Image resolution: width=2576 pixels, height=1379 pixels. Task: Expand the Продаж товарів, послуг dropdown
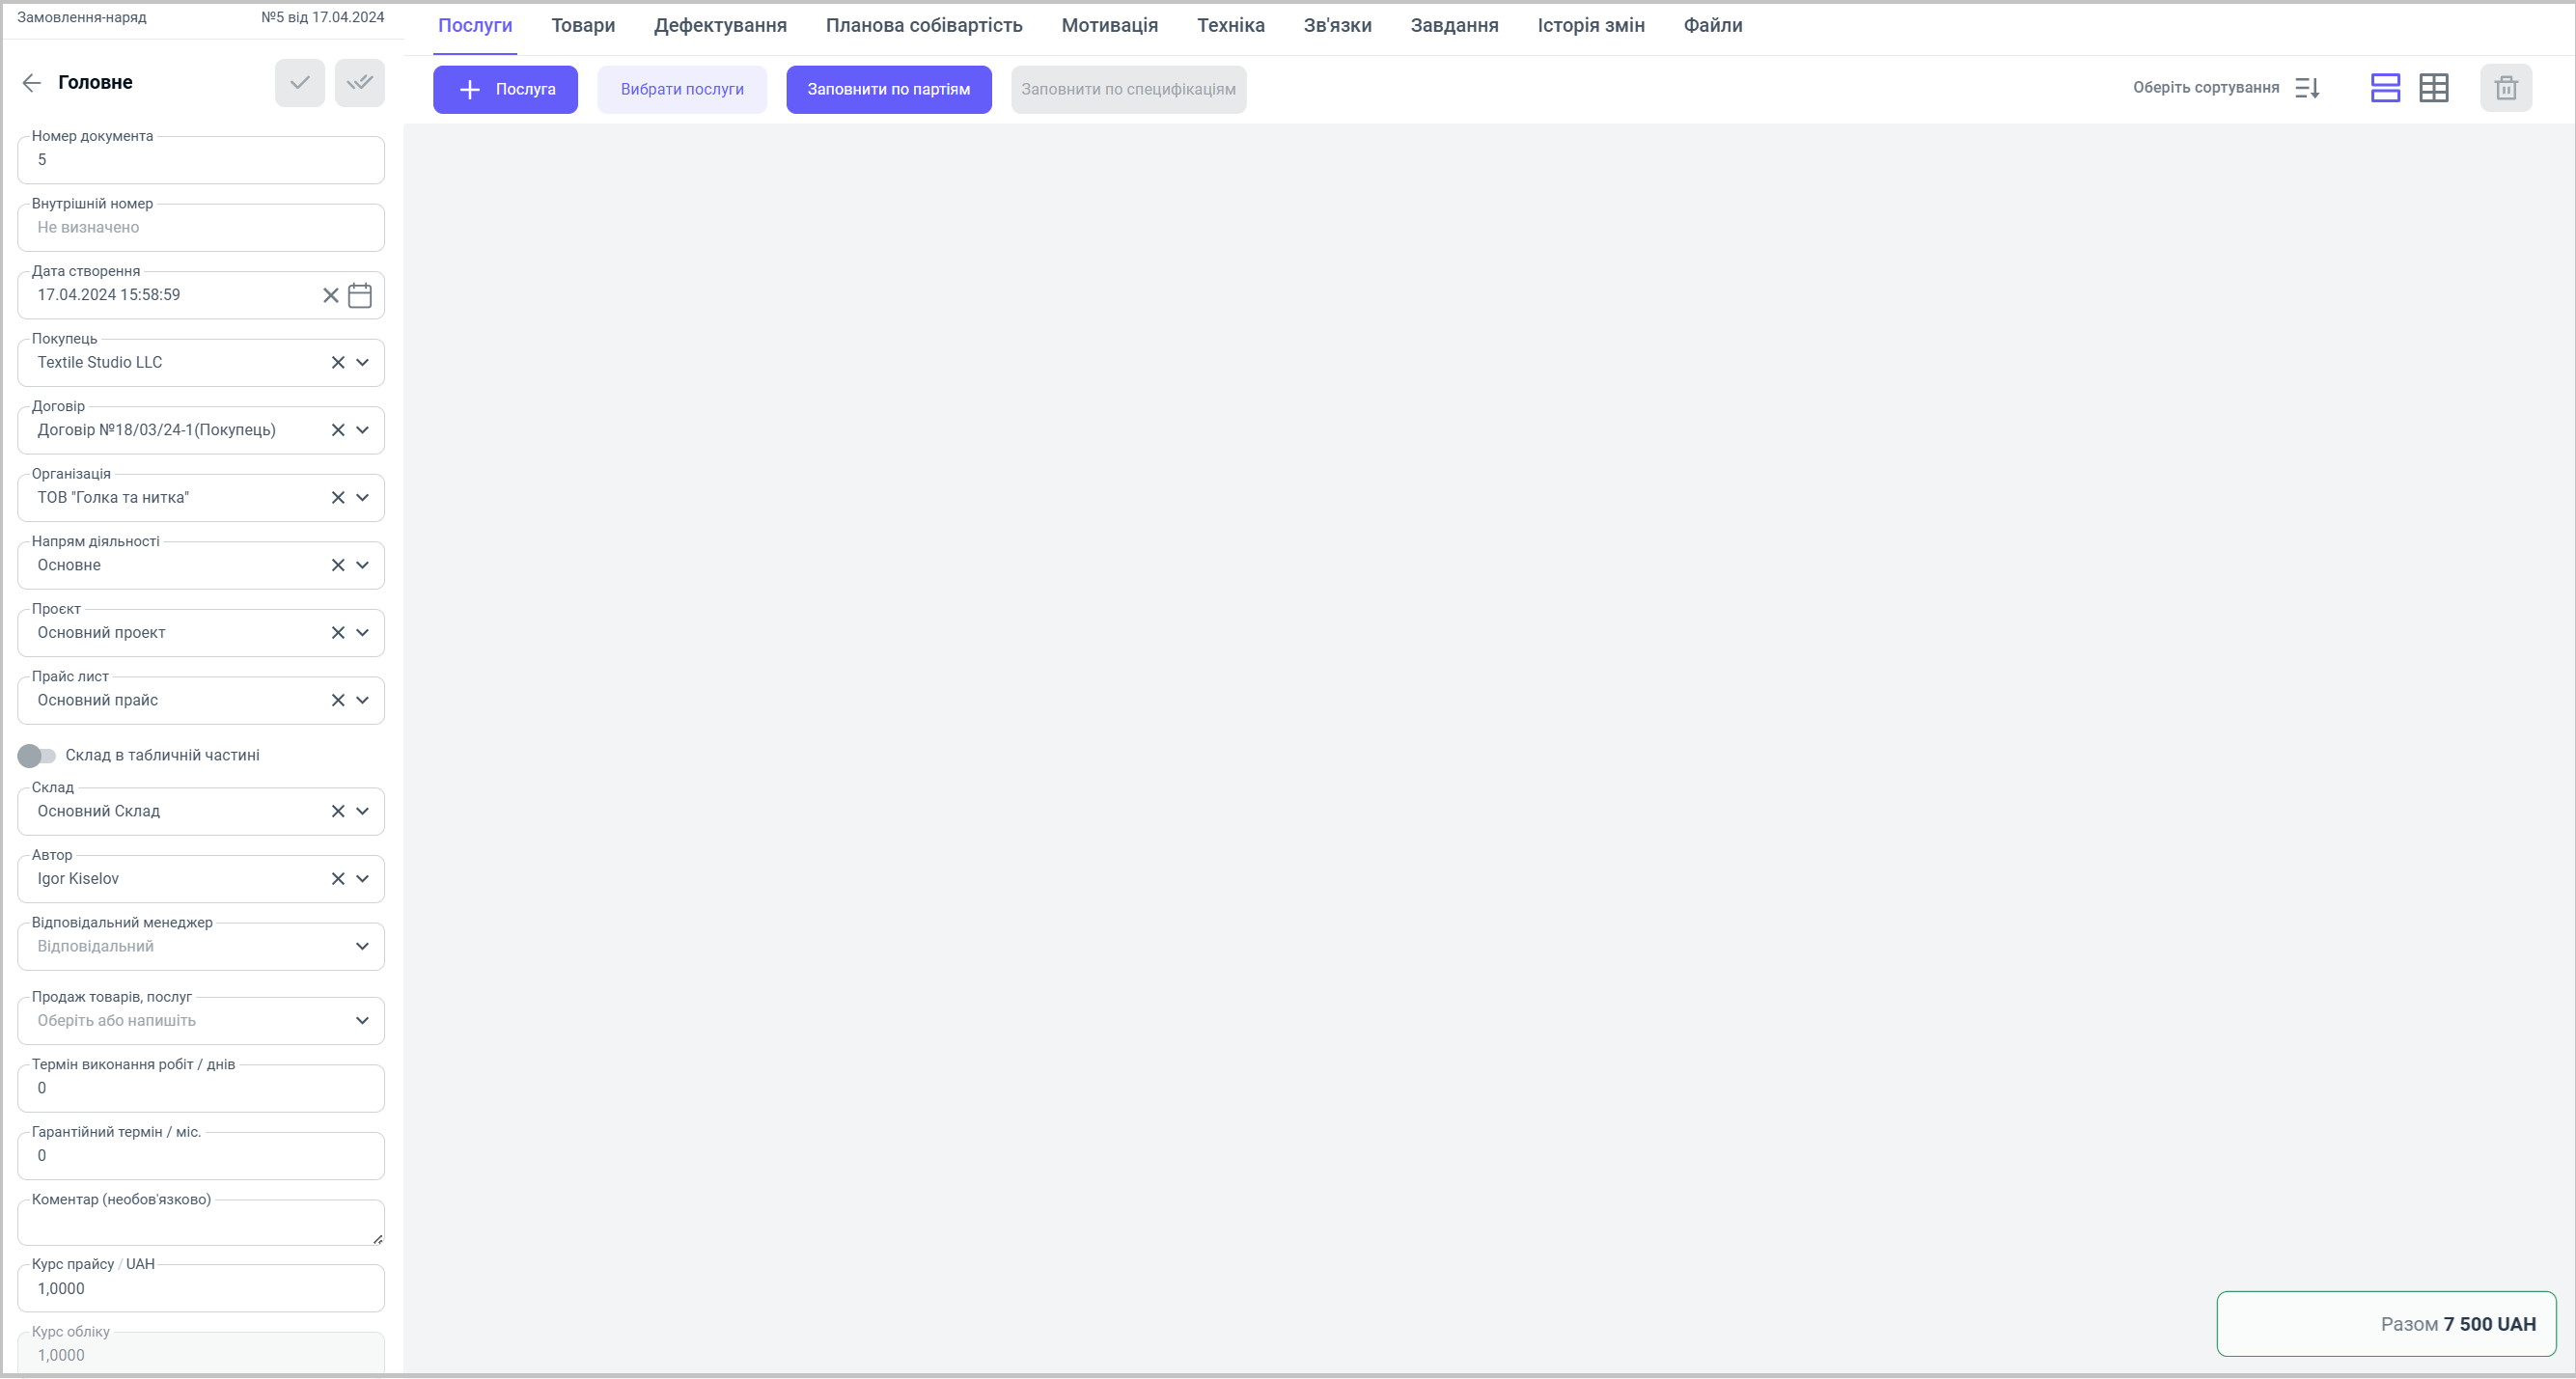[362, 1021]
